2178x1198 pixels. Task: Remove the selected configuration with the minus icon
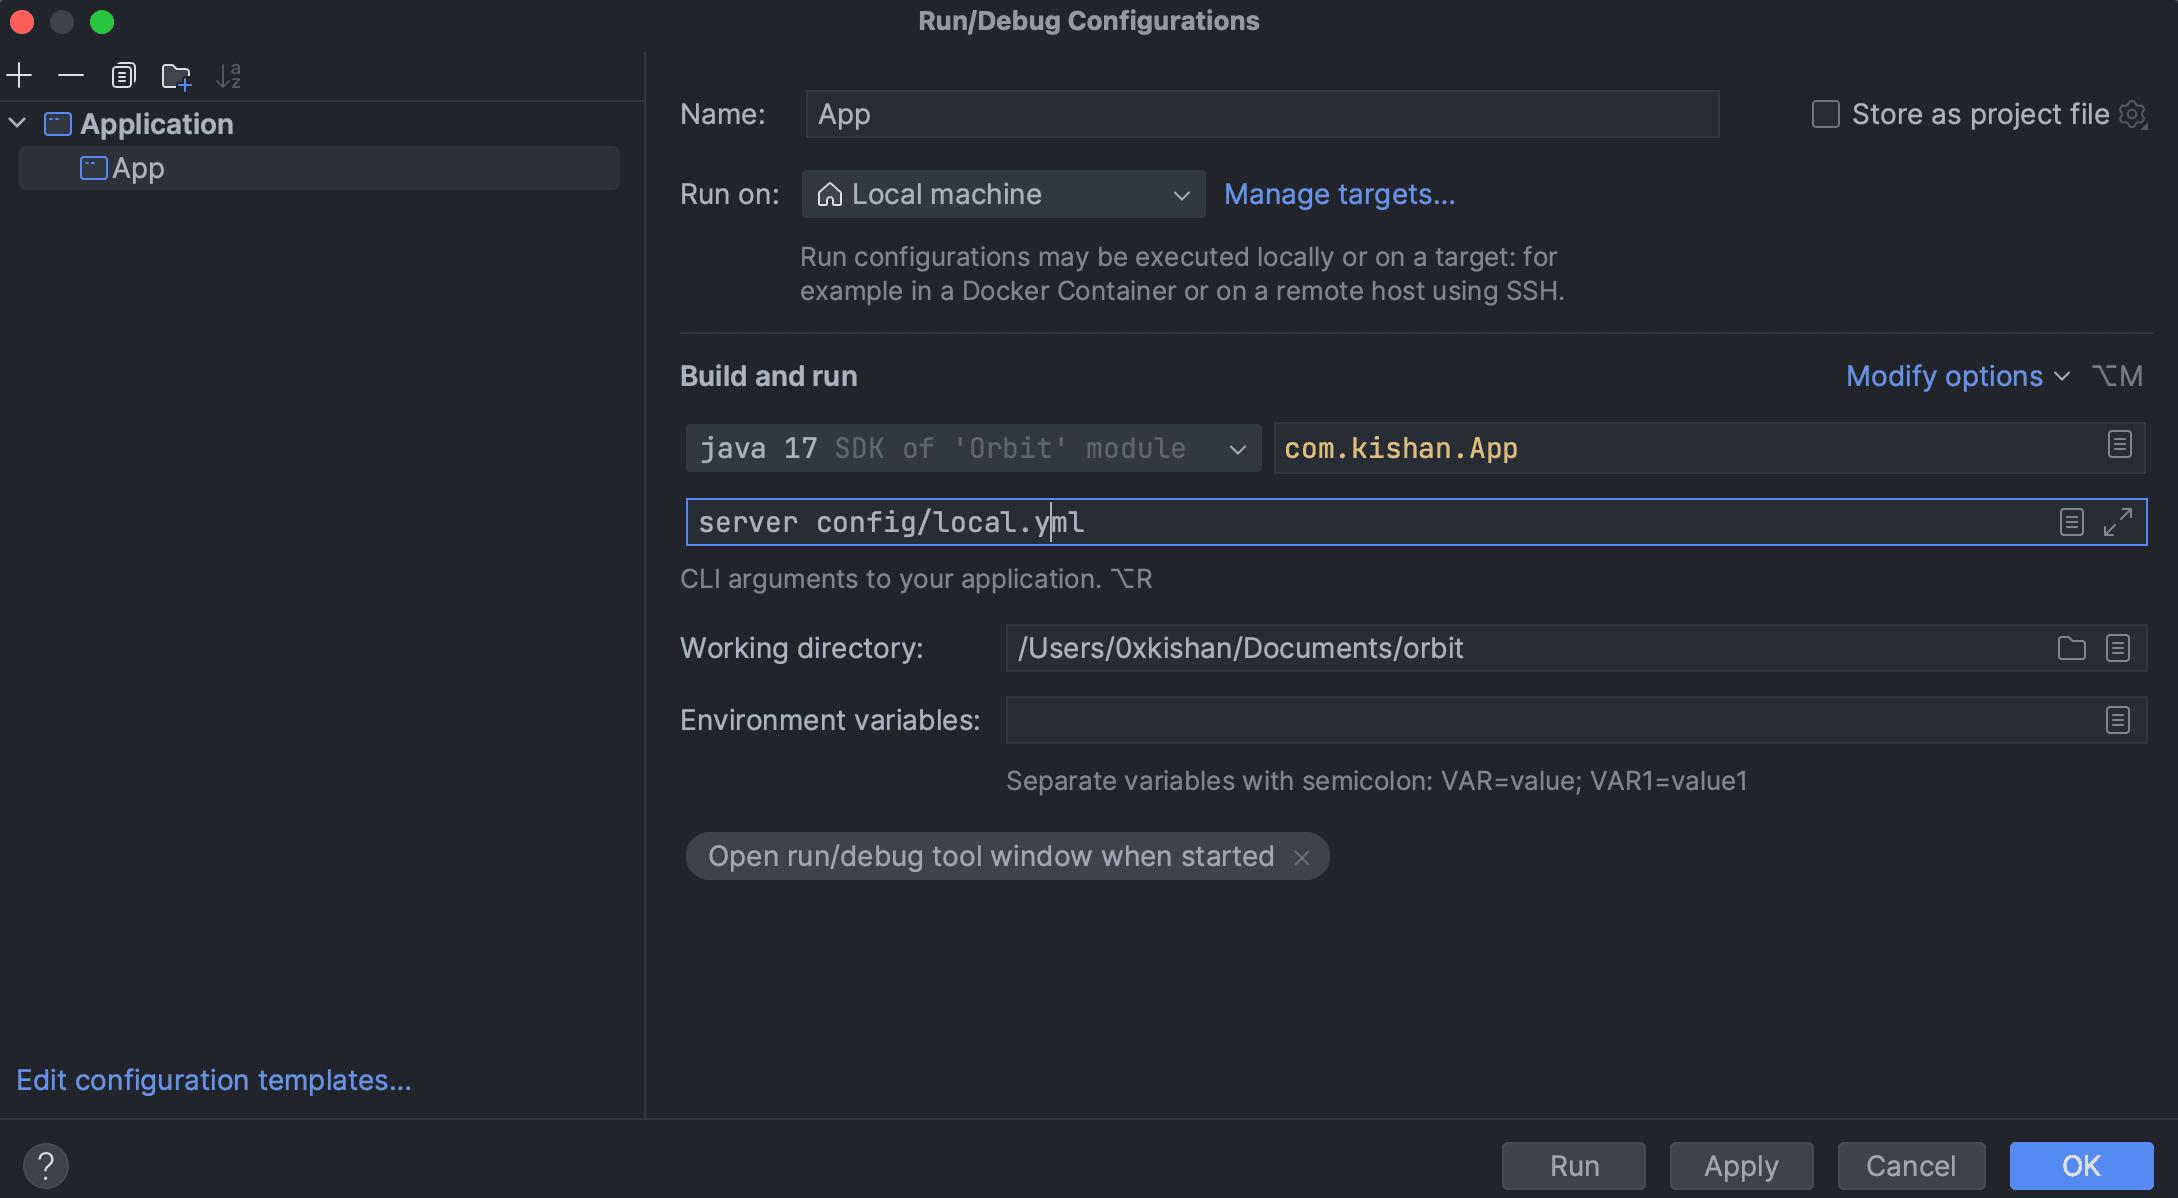coord(71,76)
